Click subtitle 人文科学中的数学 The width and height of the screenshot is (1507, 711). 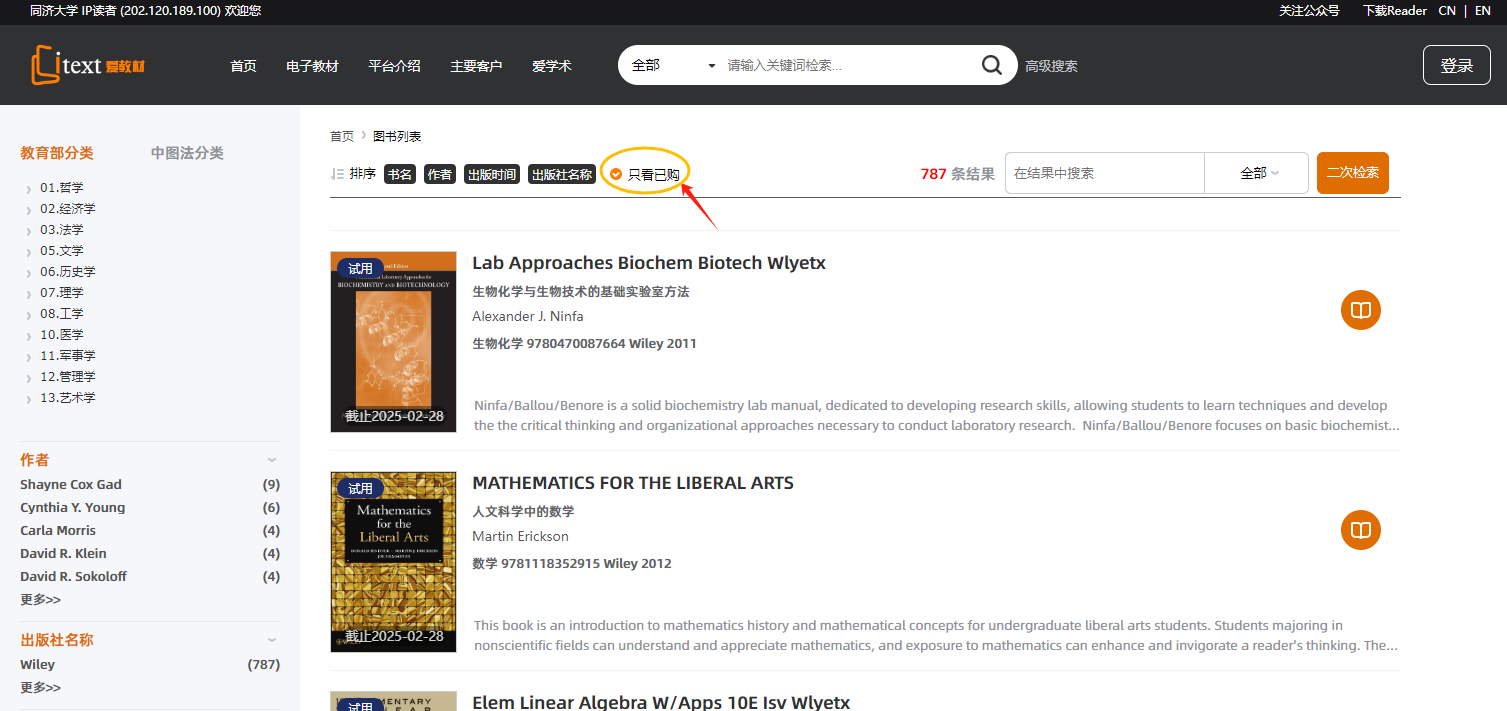click(x=523, y=512)
